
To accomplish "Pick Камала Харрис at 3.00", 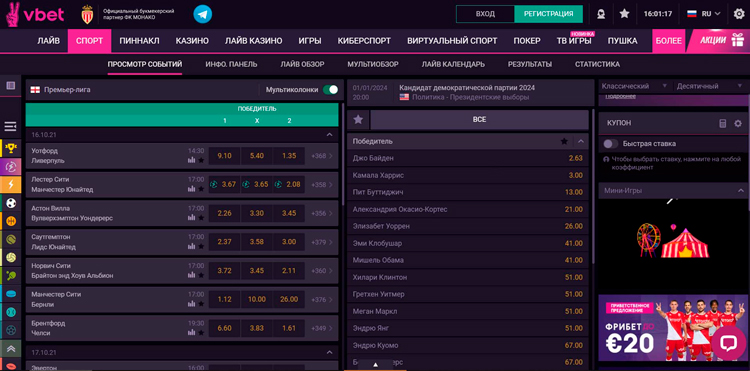I will tap(468, 175).
